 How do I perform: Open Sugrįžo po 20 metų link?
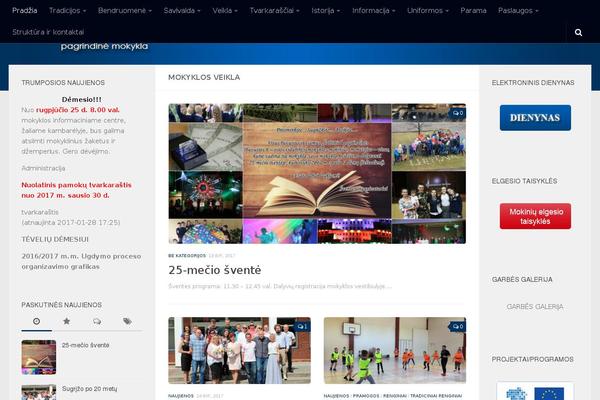coord(90,389)
